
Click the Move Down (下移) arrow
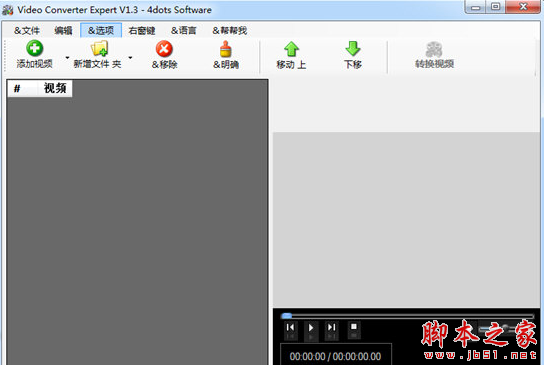[353, 49]
